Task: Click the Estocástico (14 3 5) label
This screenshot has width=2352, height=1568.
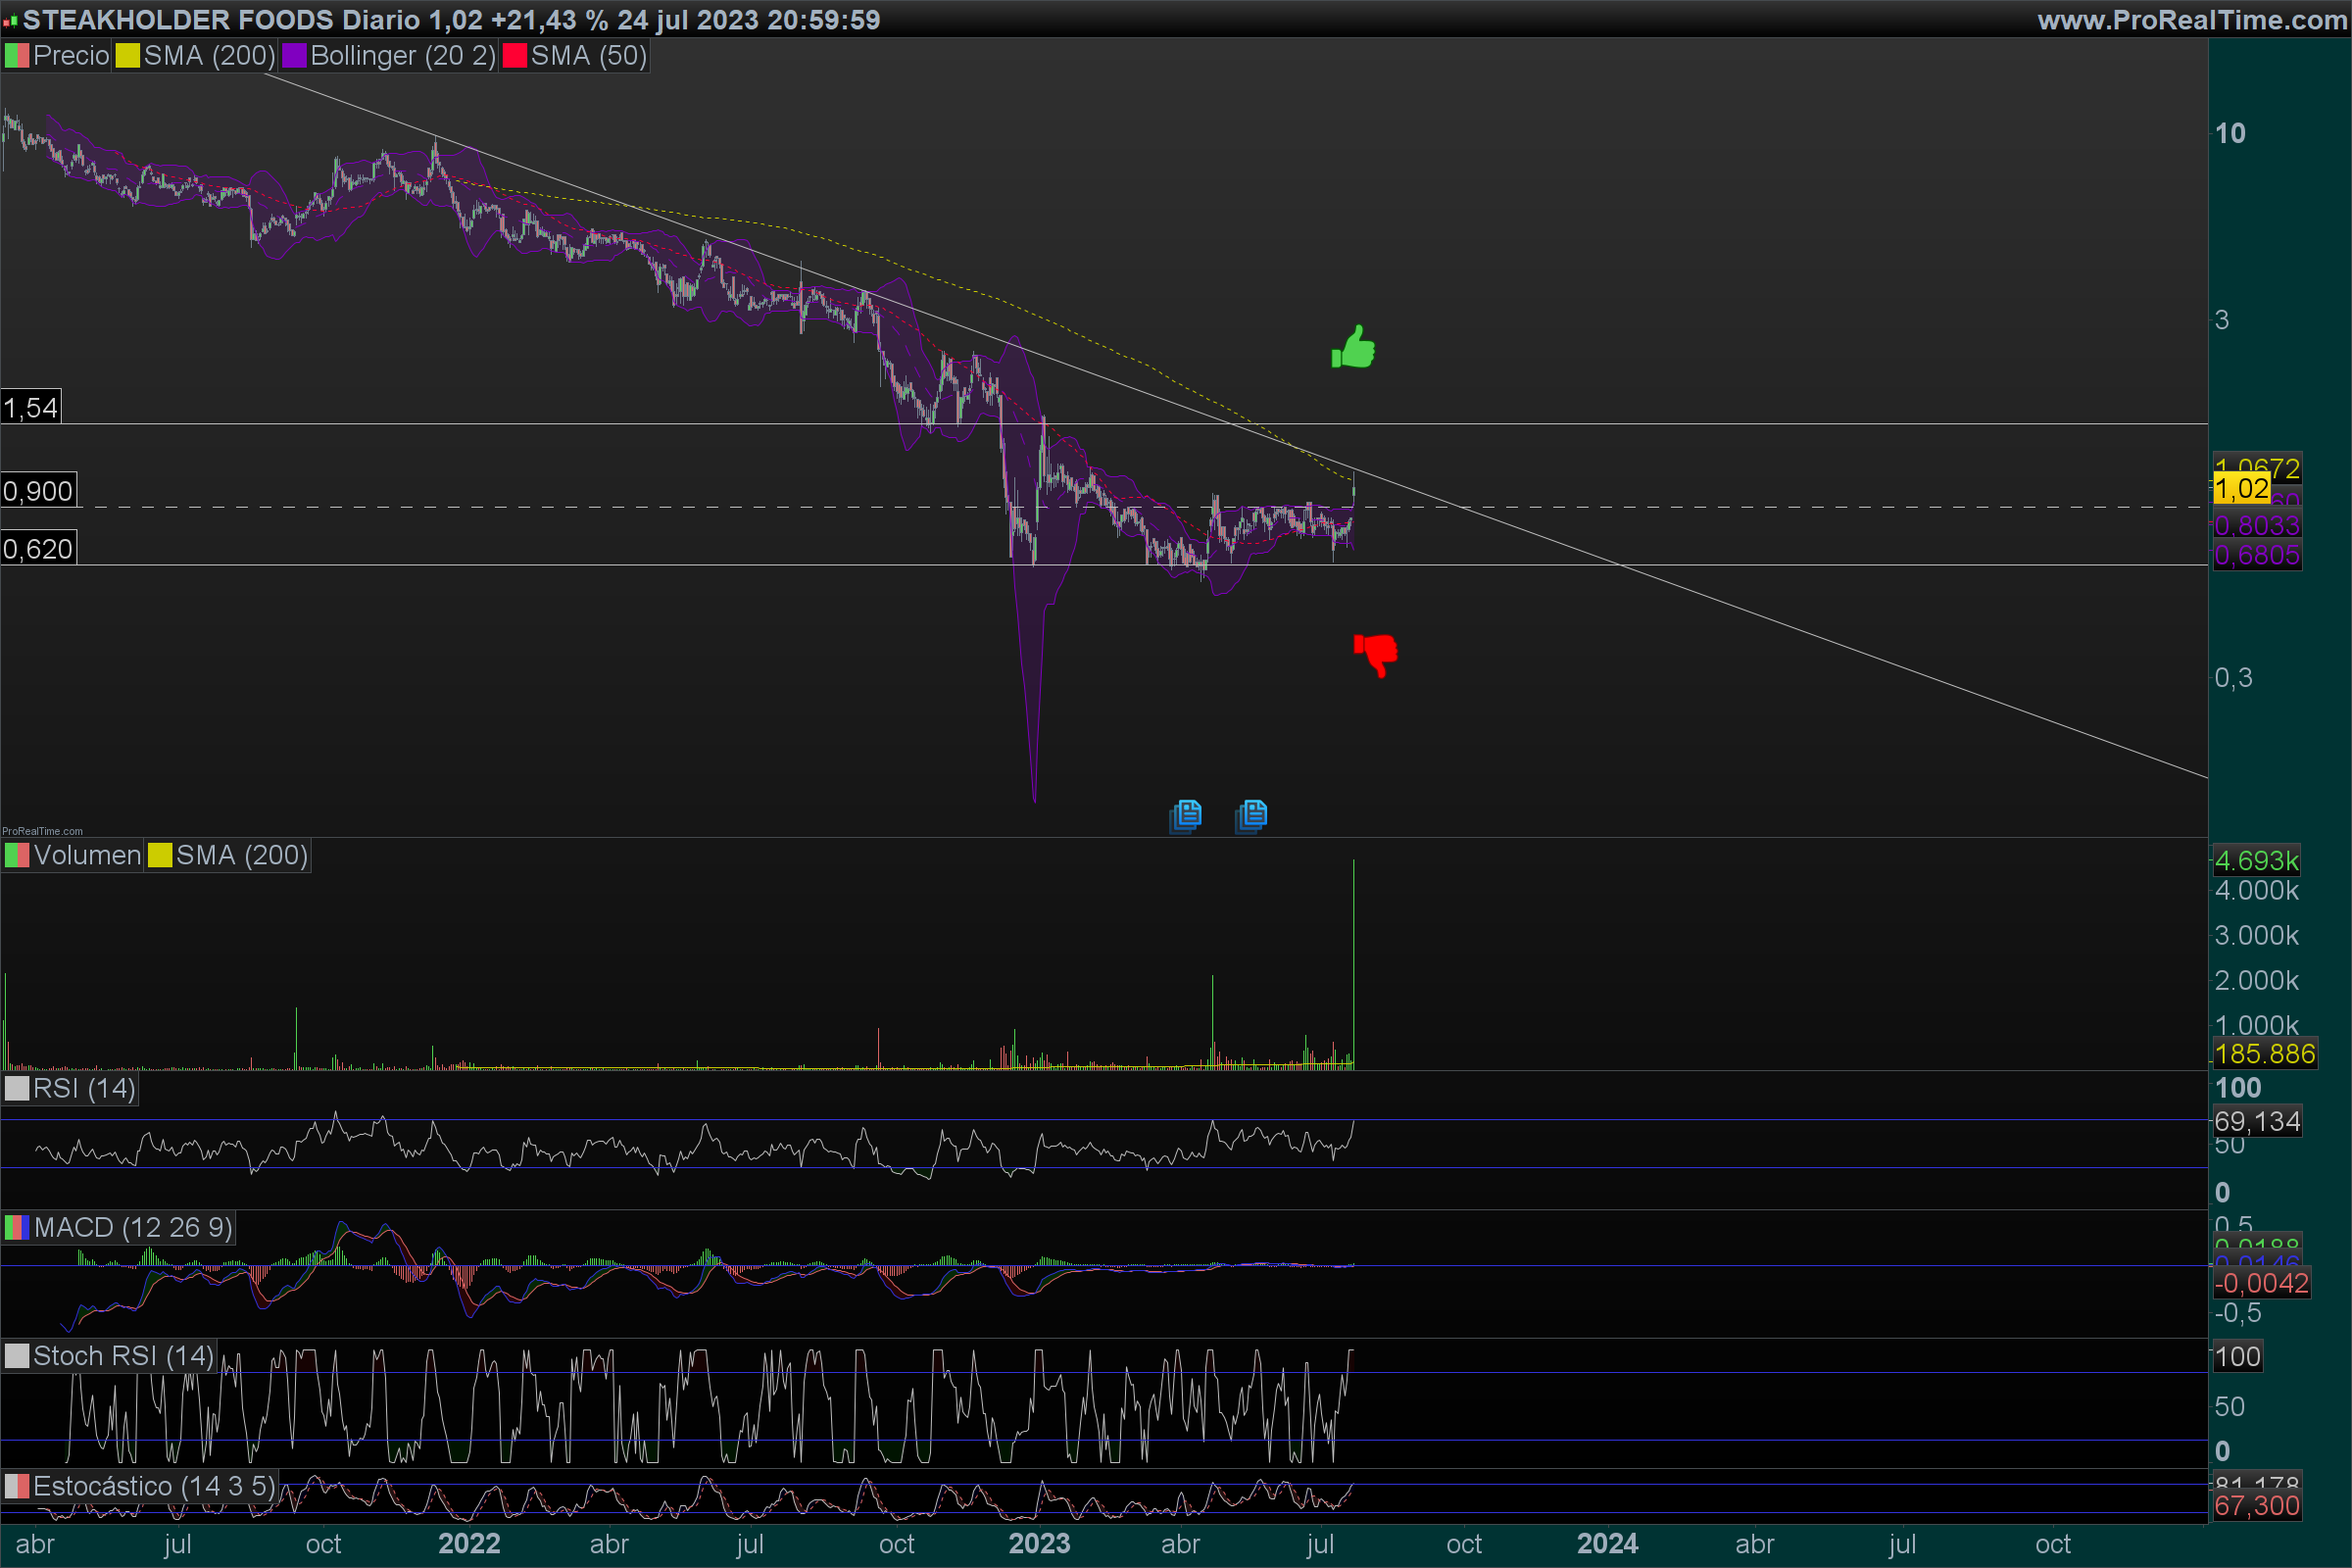Action: (153, 1486)
